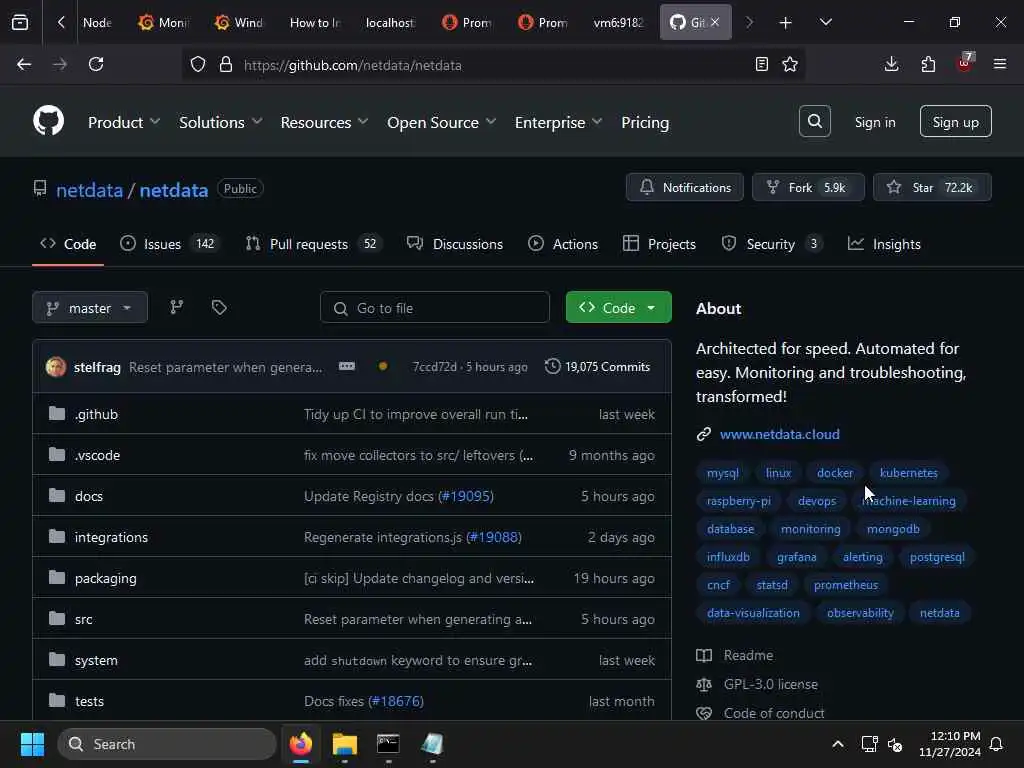Click tracking protection shield icon

click(x=198, y=64)
